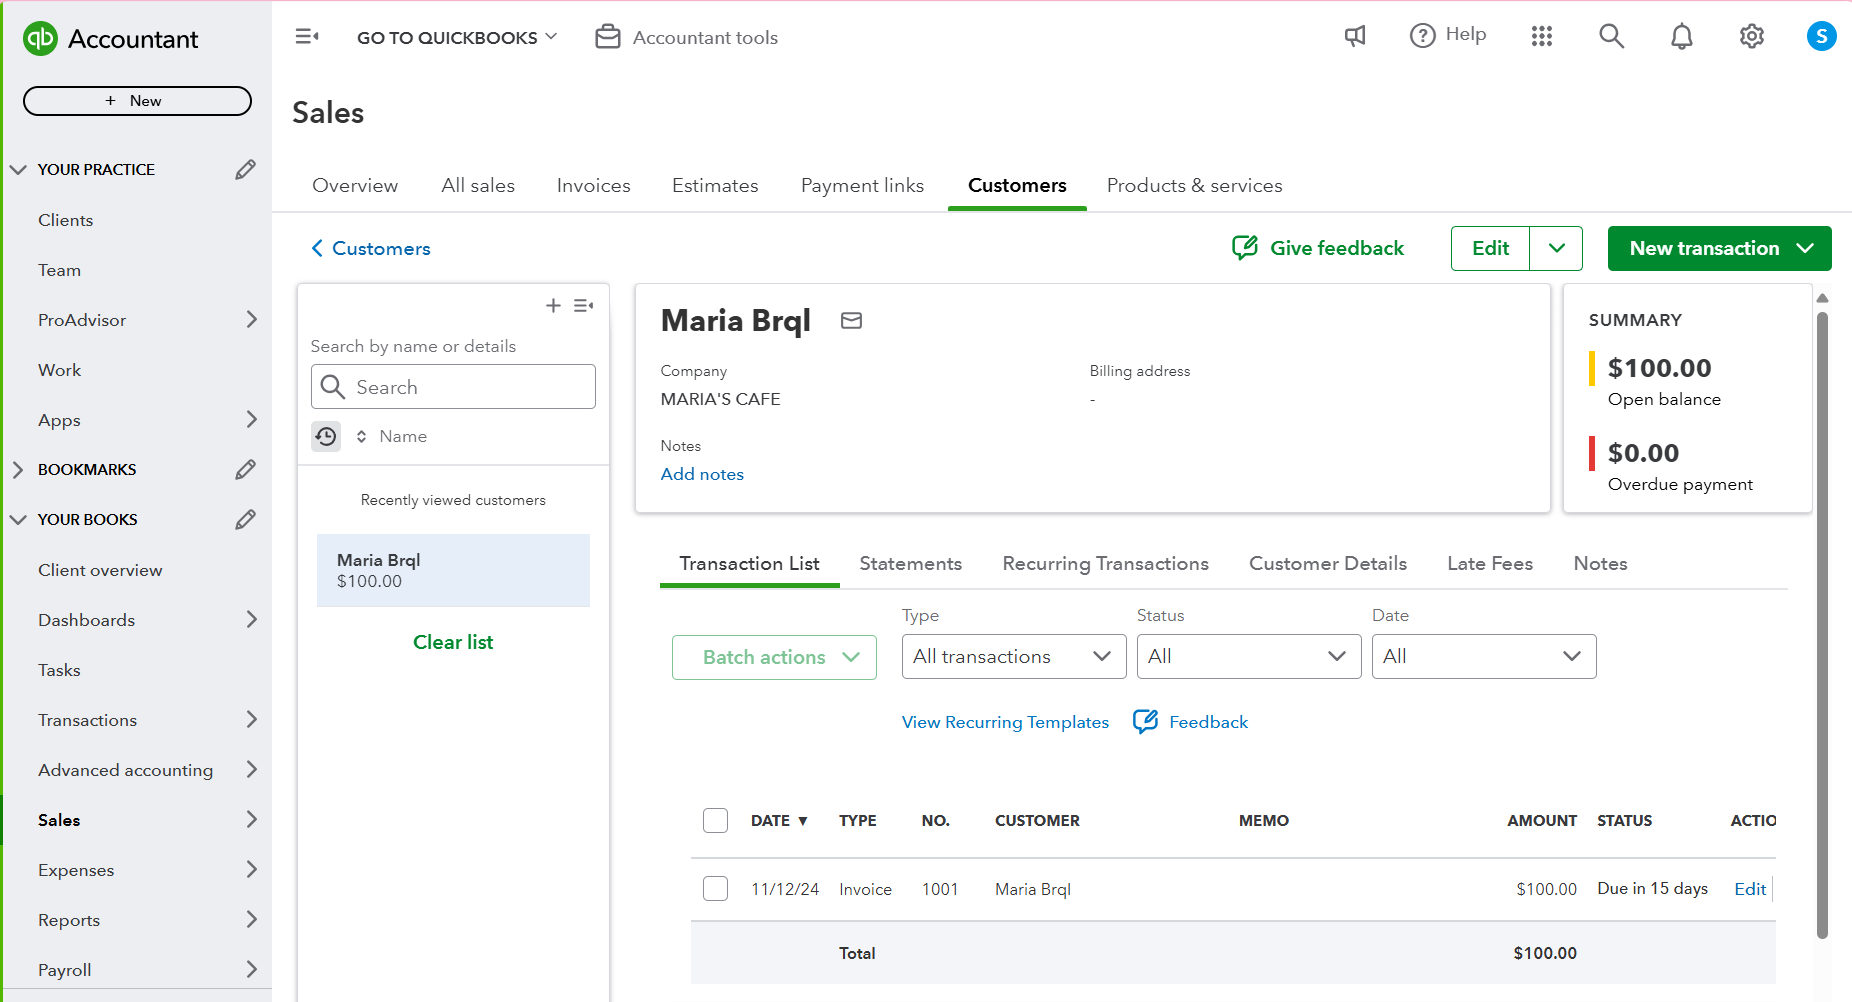Screen dimensions: 1852x1002
Task: Open the Accountant tools briefcase icon
Action: coord(608,37)
